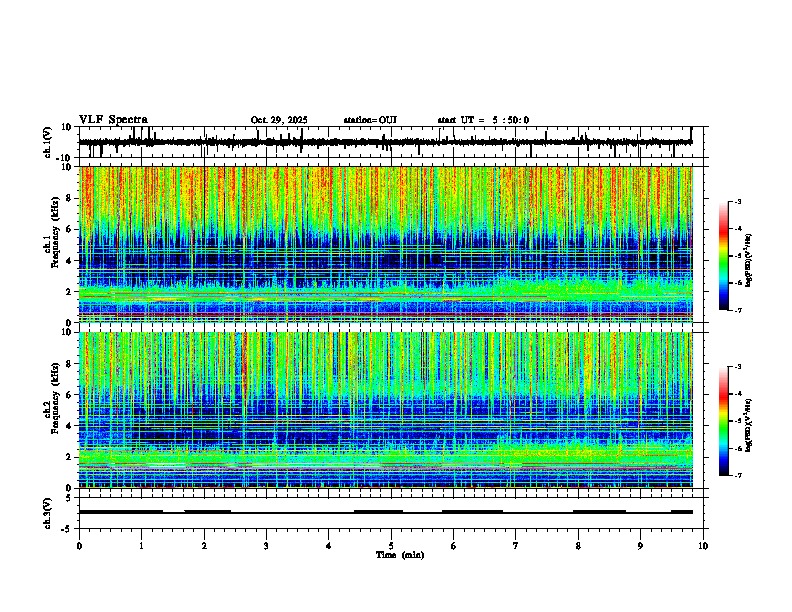Click the ch.2 'Frequency (kHz)' axis label
Screen dimensions: 792x612
(x=55, y=398)
